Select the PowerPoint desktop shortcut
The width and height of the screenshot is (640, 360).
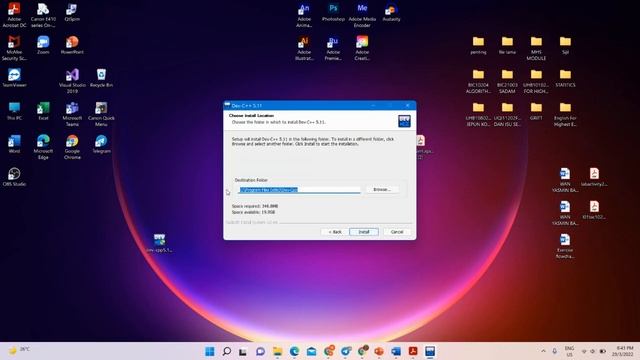click(x=72, y=45)
